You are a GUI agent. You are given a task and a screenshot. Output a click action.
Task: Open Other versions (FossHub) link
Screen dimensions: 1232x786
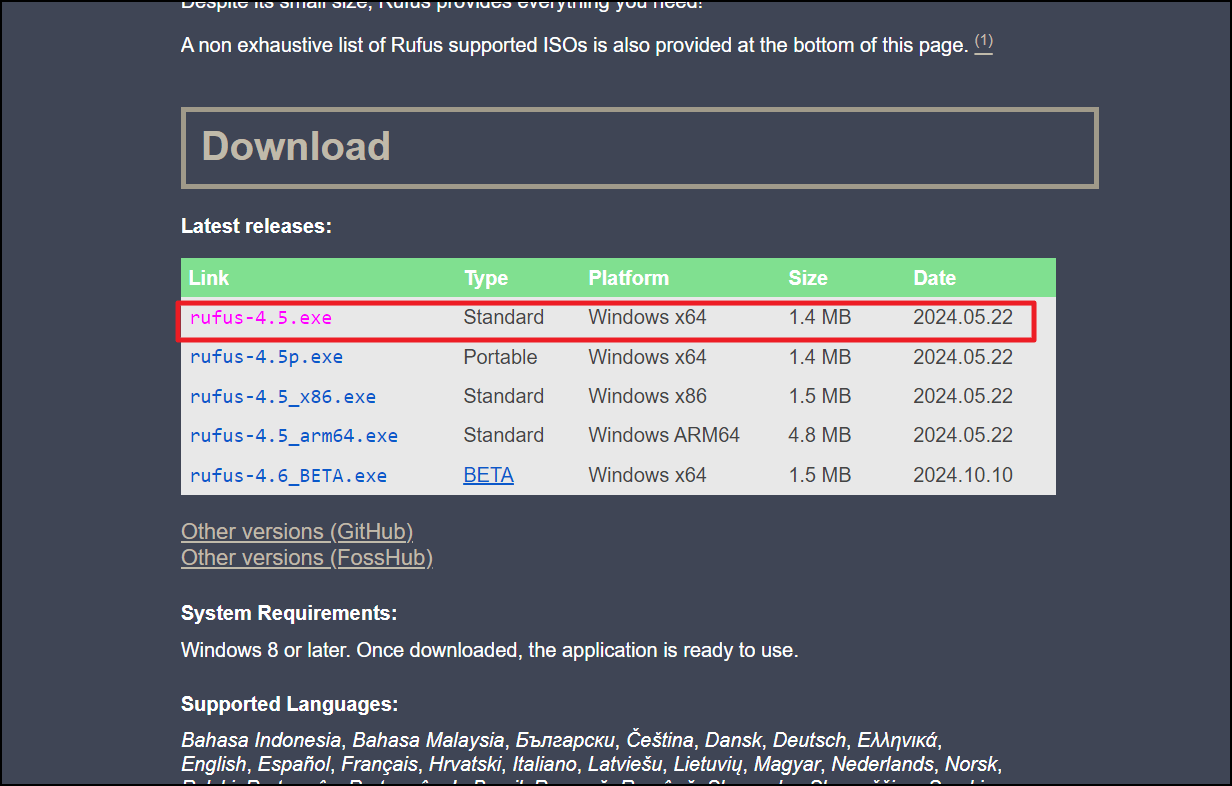pos(306,558)
